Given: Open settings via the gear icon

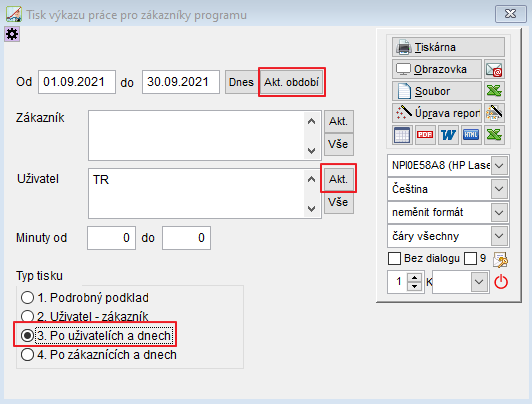Looking at the screenshot, I should tap(12, 34).
